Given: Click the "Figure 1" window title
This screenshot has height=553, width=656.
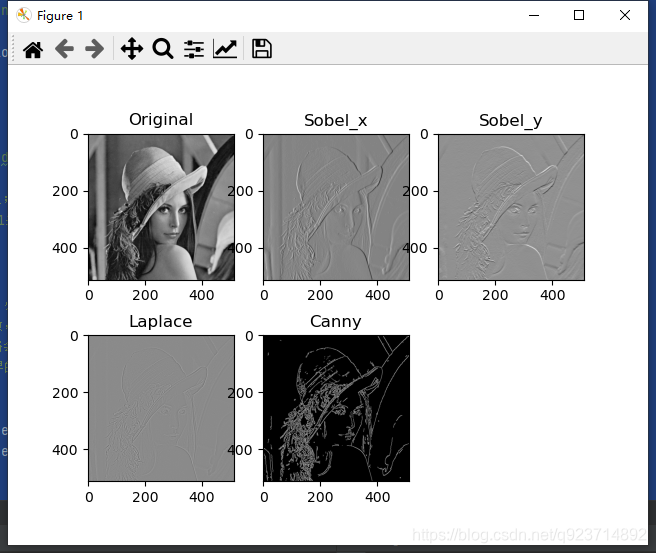Looking at the screenshot, I should [x=60, y=16].
